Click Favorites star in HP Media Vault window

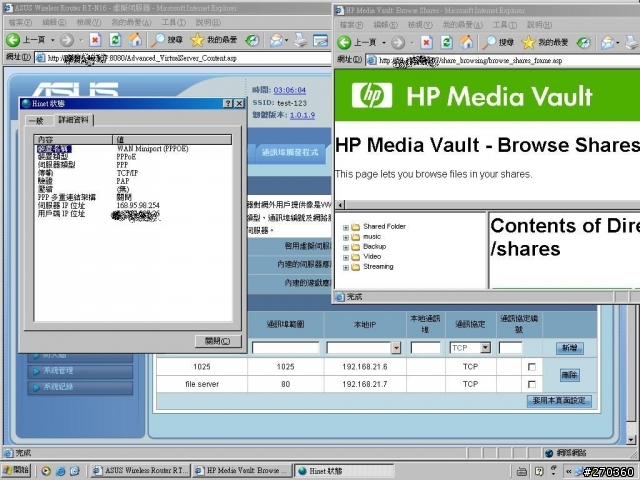[x=528, y=42]
